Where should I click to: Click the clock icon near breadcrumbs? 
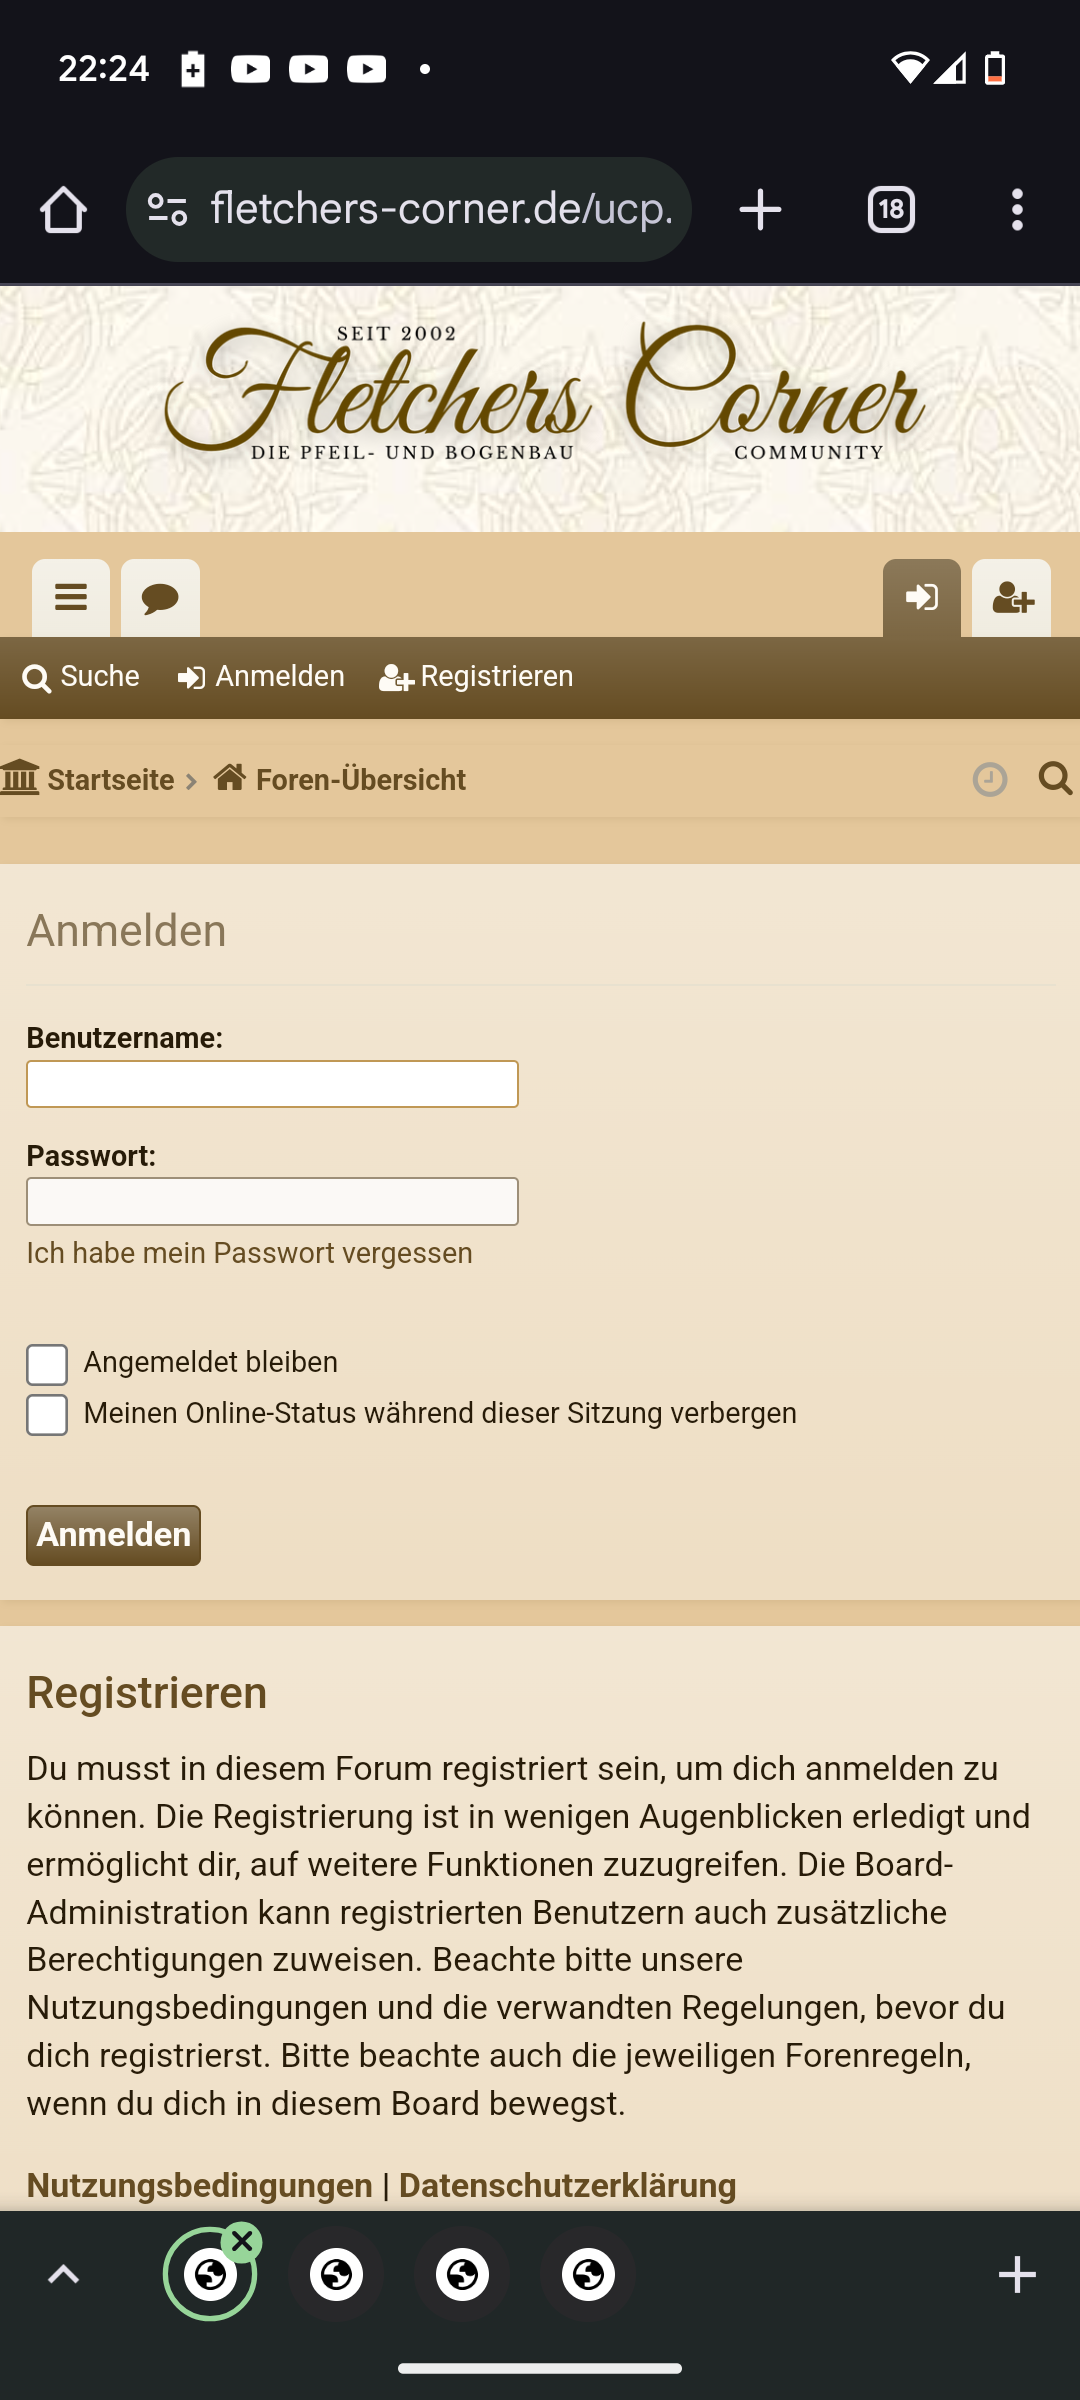click(990, 779)
